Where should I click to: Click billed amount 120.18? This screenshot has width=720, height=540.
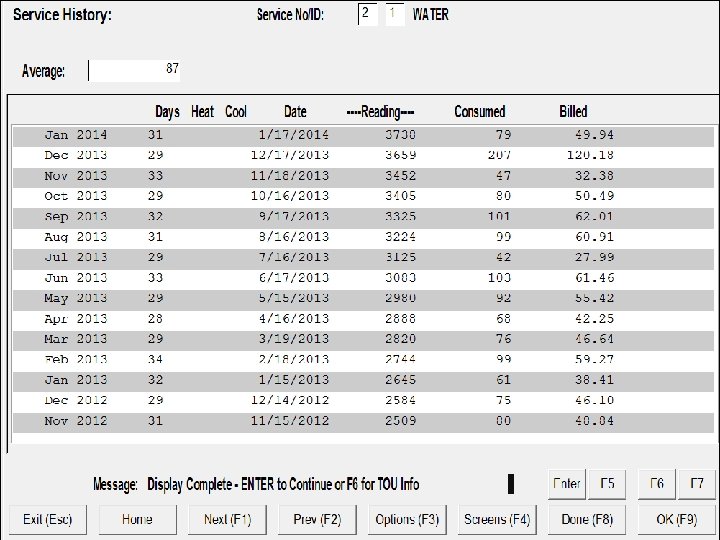point(591,156)
